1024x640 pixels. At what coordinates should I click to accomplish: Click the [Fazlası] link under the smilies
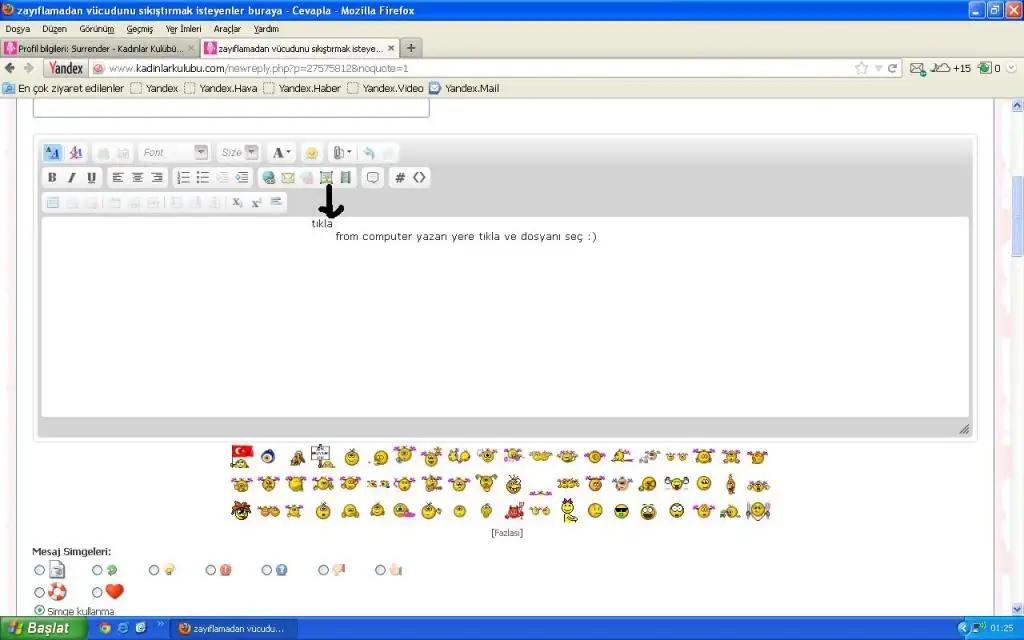tap(507, 533)
